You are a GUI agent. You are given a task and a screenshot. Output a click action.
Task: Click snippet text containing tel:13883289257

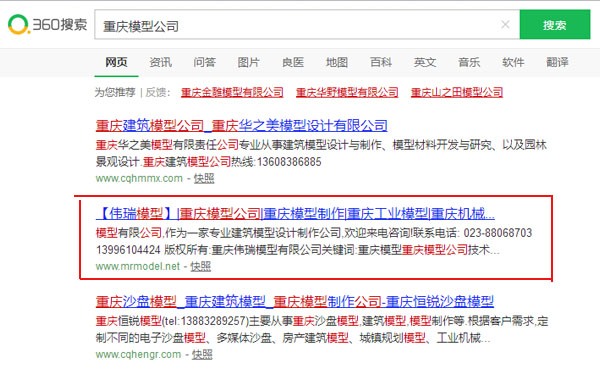pos(322,329)
